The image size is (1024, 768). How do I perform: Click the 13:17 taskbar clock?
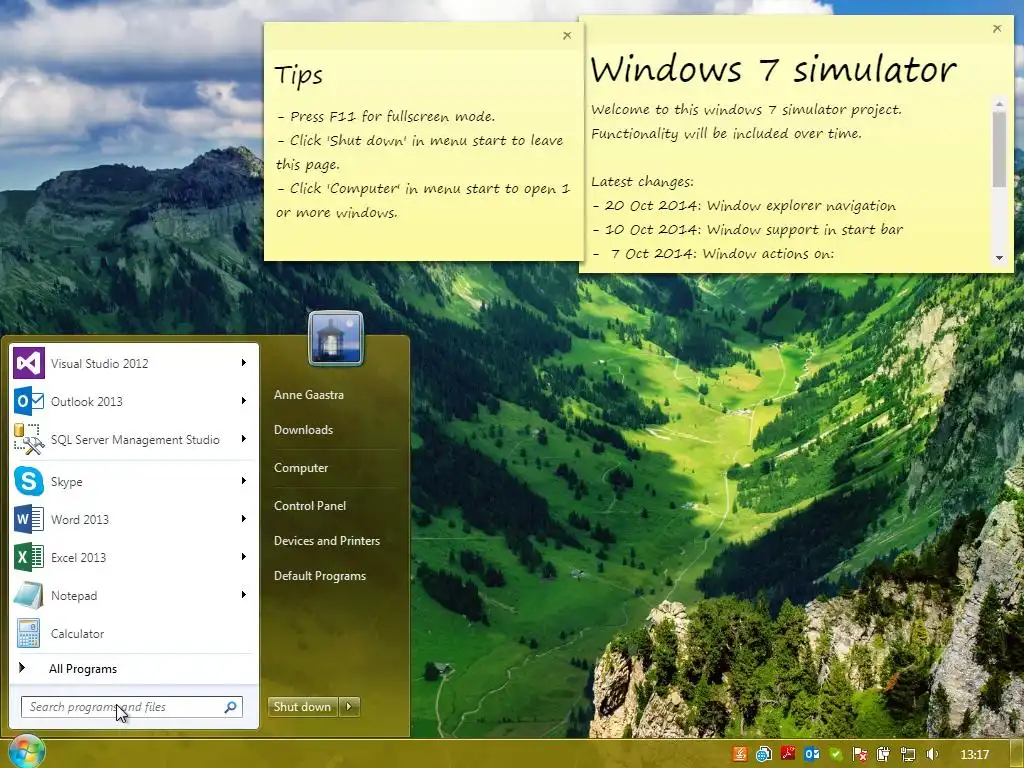point(974,754)
